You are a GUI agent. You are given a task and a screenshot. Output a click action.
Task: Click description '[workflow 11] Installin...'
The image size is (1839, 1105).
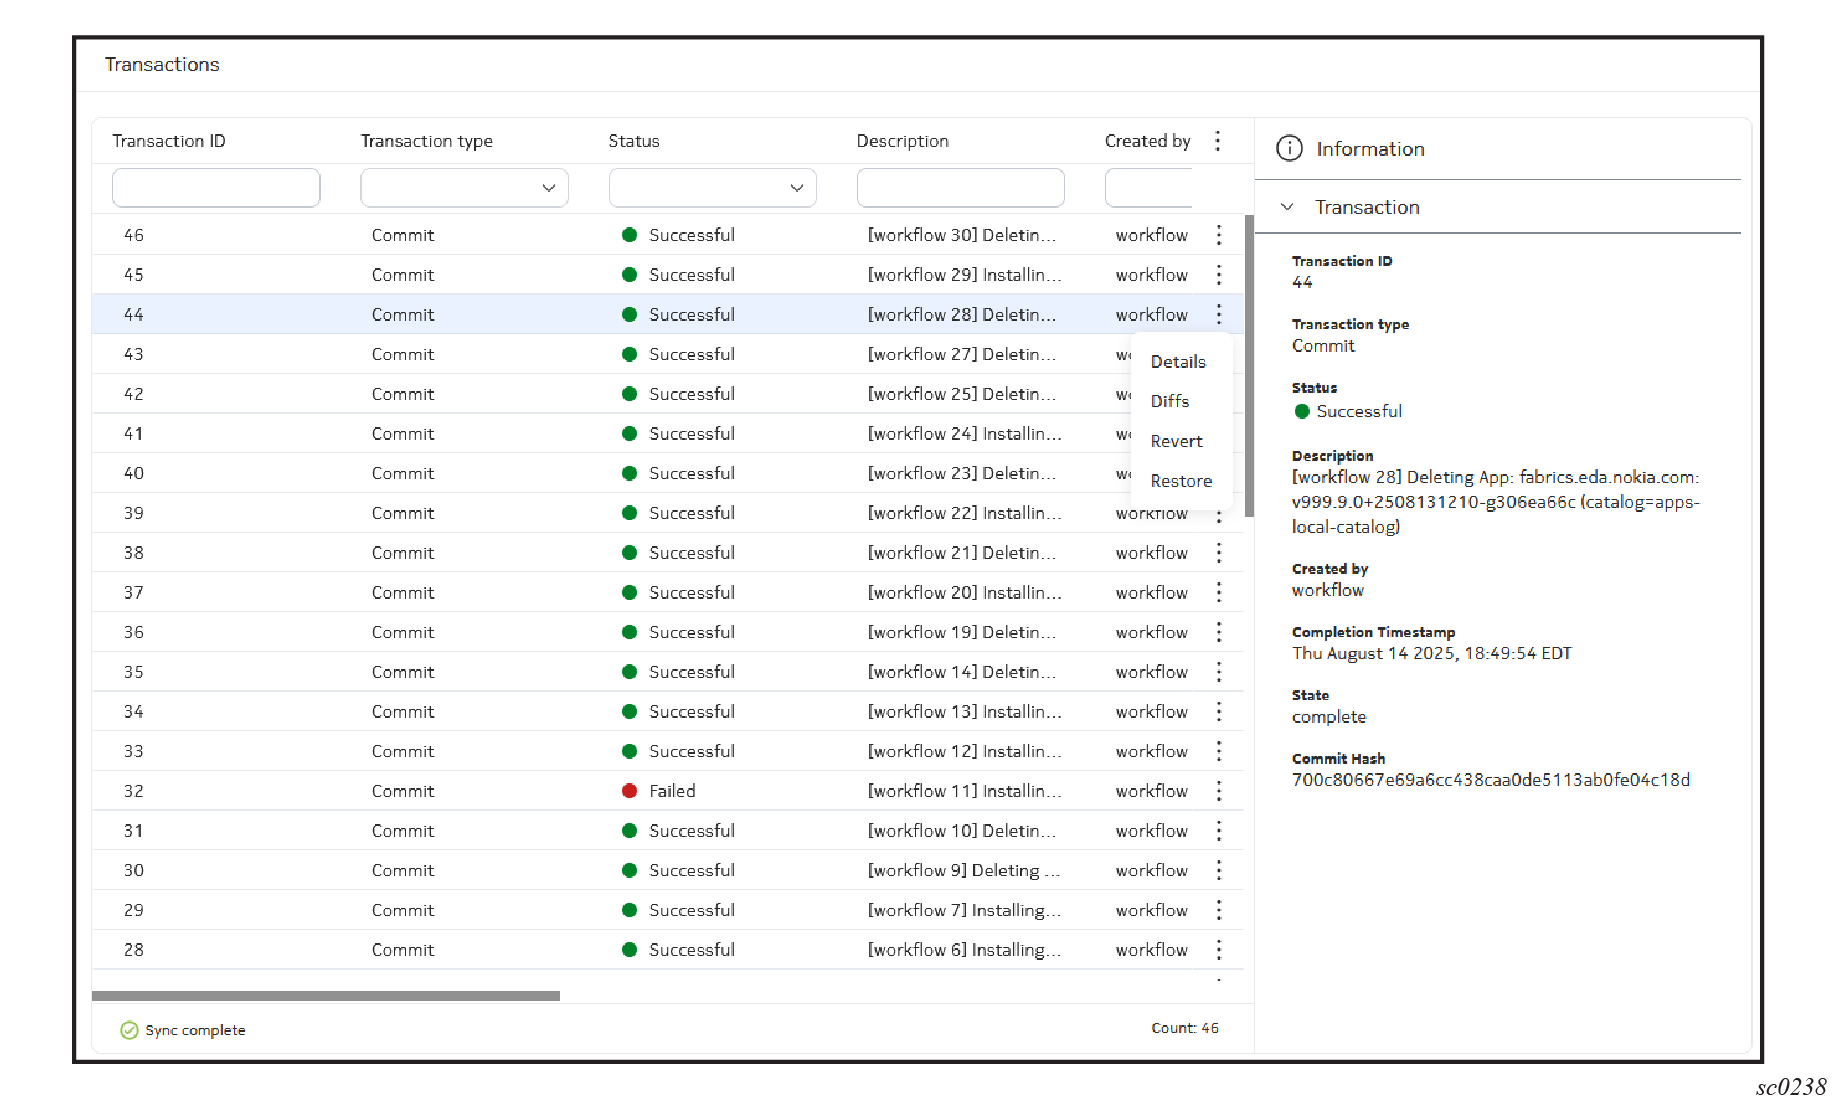(965, 791)
